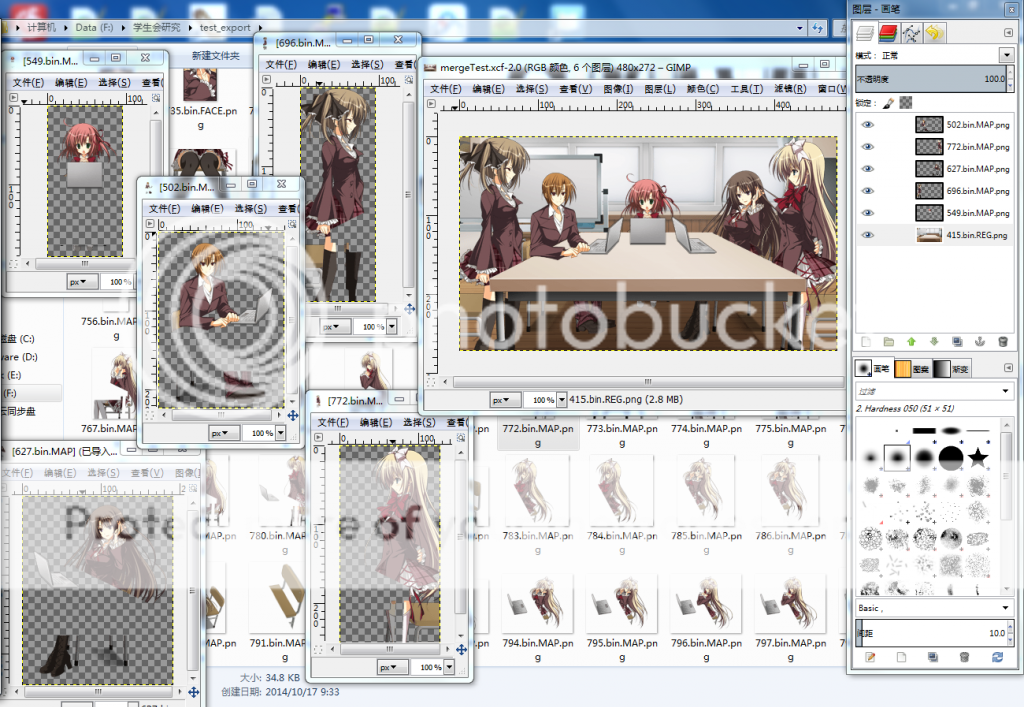Duplicate the selected layer
Image resolution: width=1024 pixels, height=707 pixels.
click(x=957, y=341)
